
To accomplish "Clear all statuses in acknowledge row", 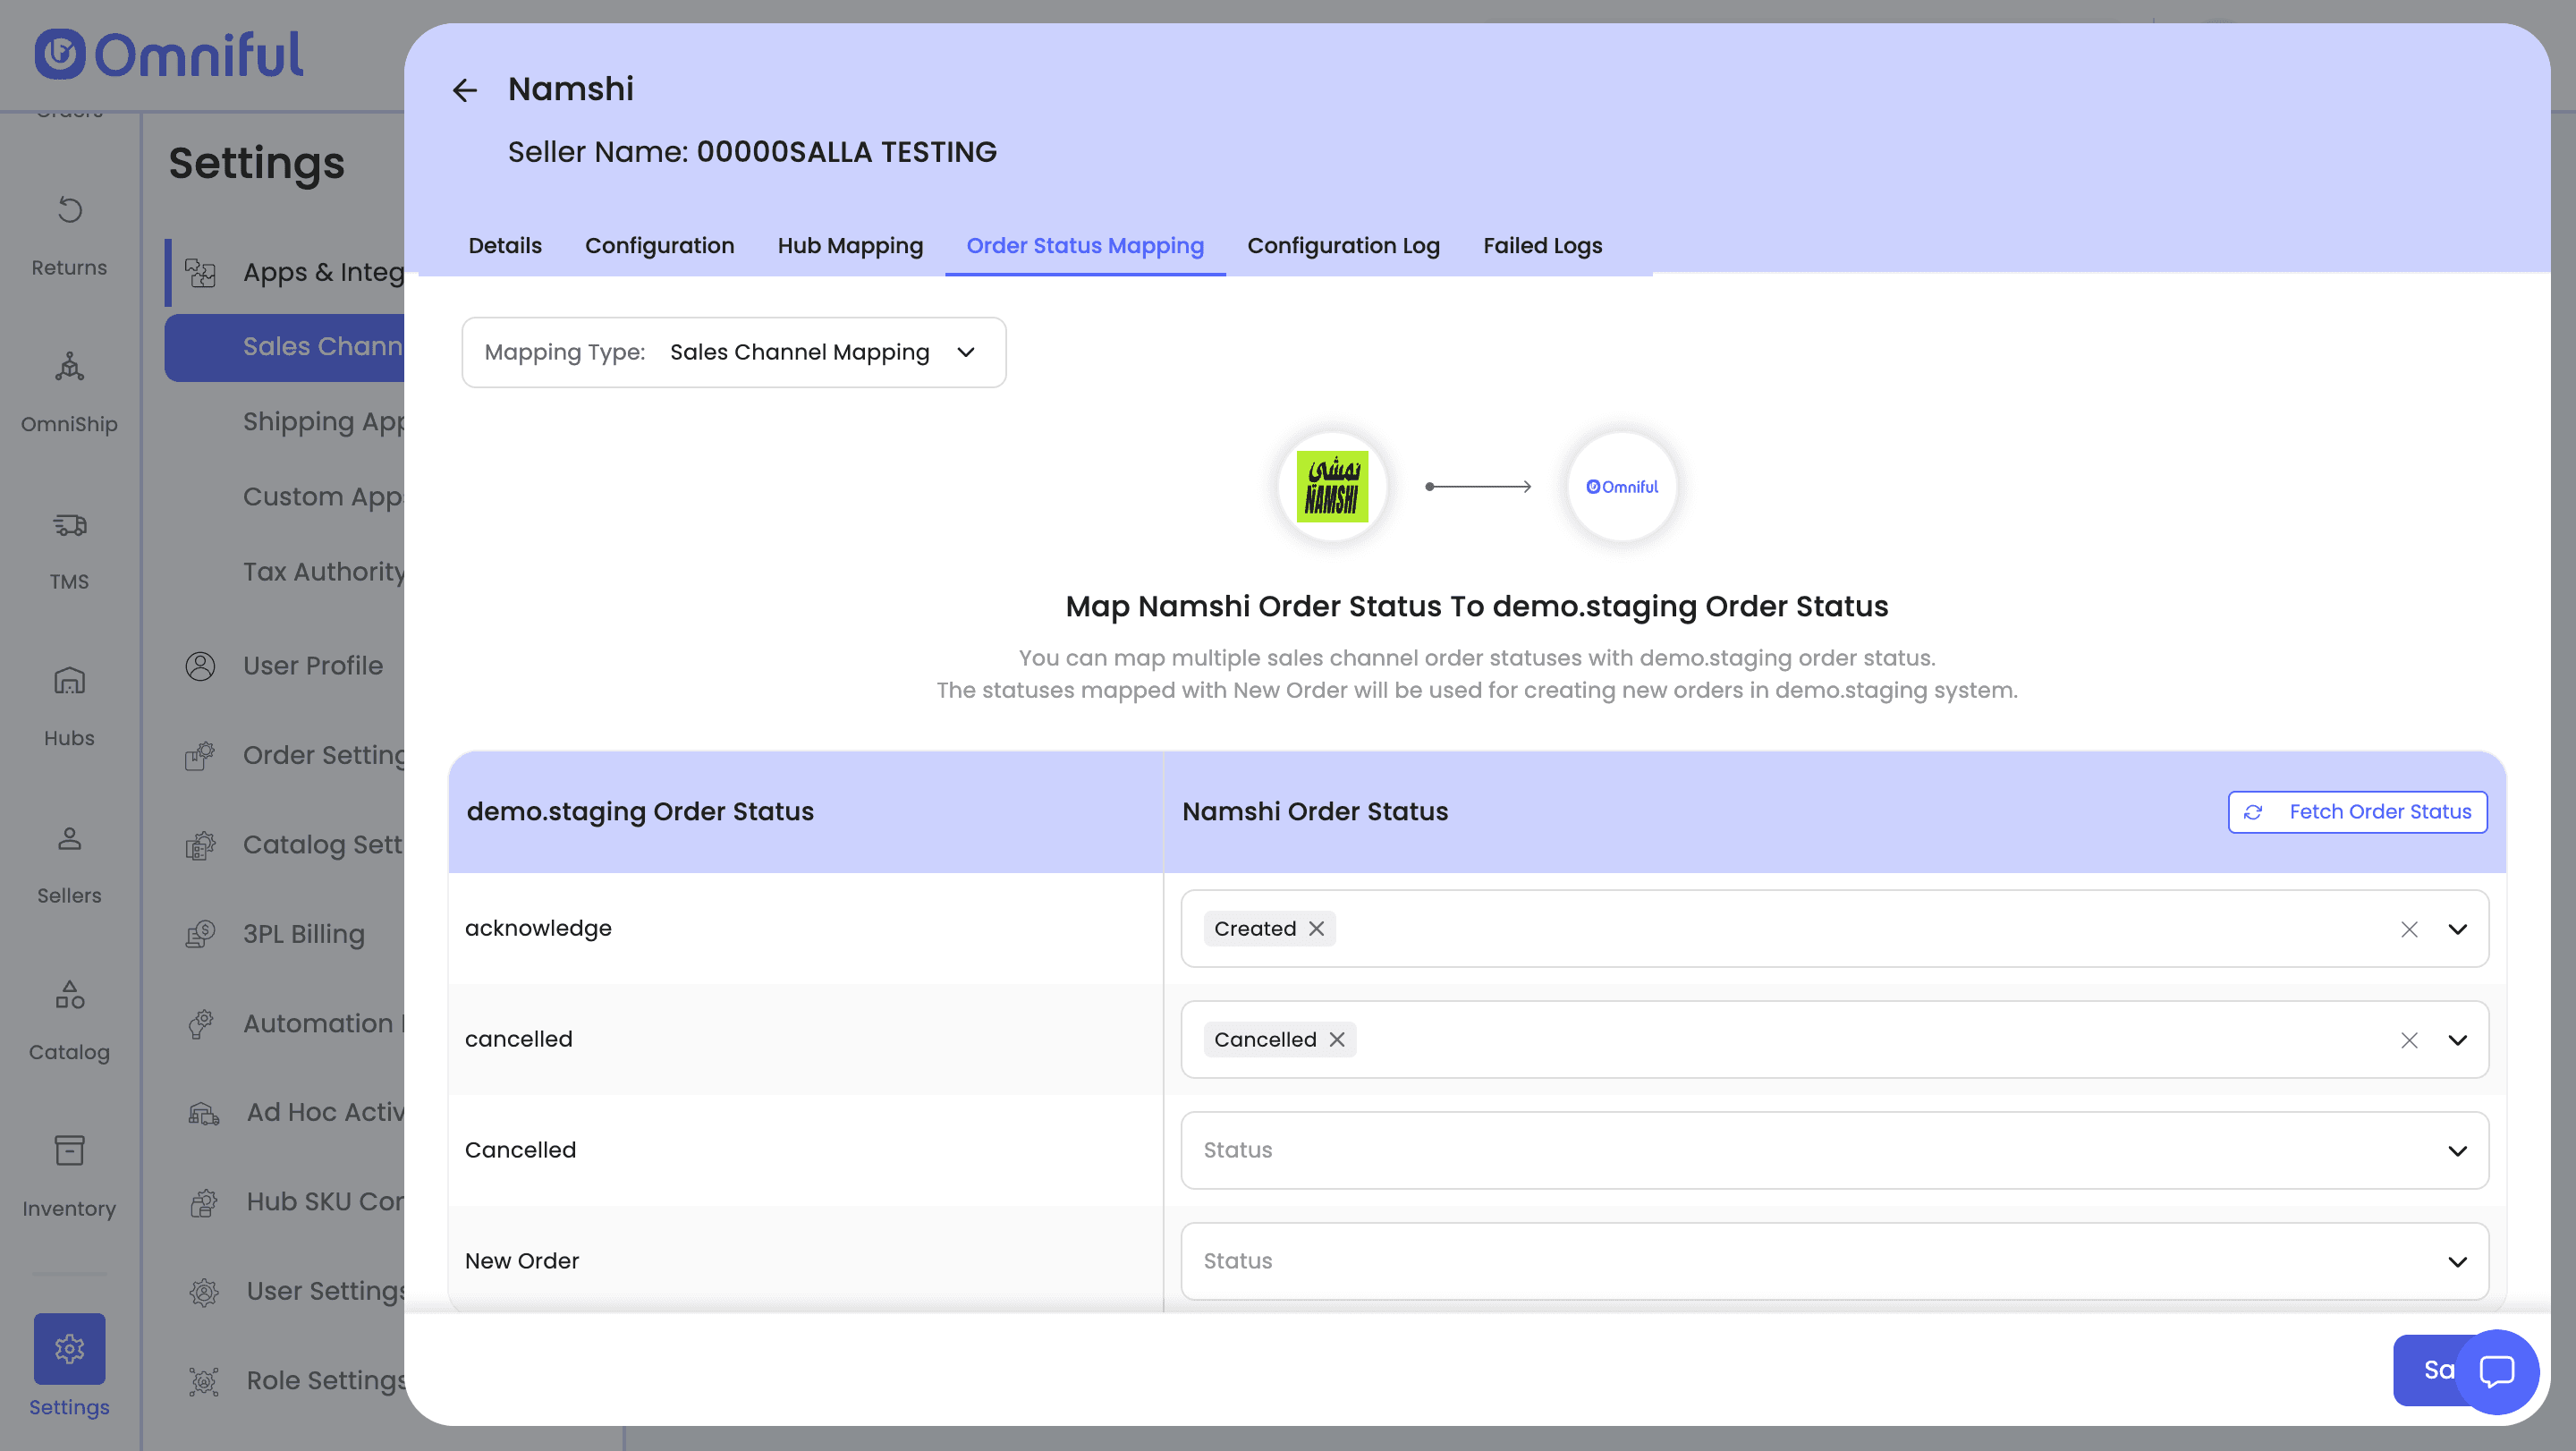I will tap(2408, 929).
